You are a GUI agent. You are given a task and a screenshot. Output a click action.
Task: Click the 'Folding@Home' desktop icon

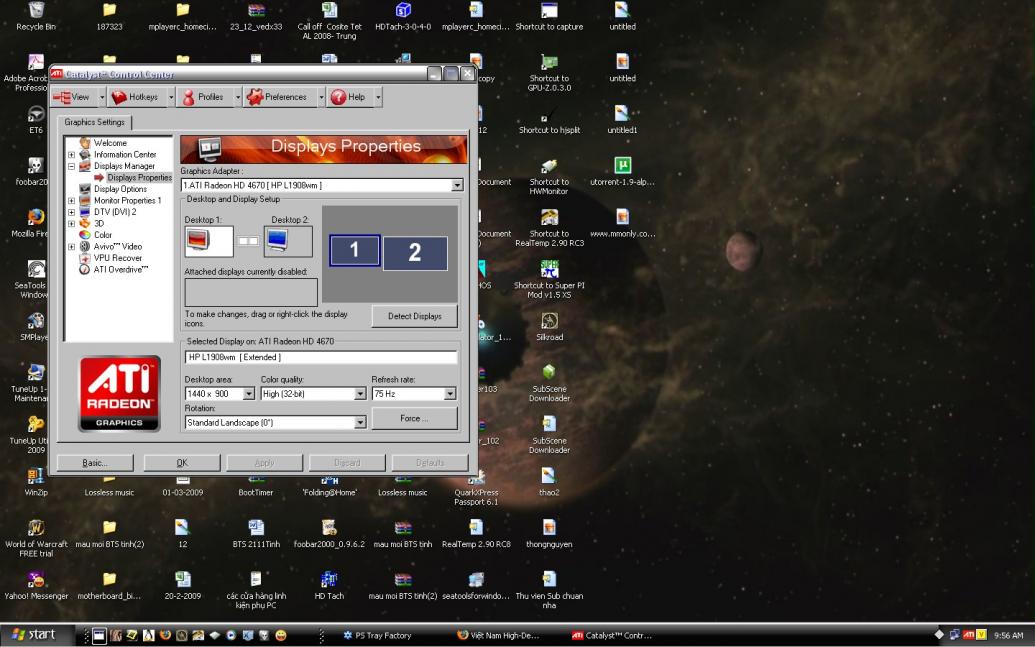coord(329,485)
